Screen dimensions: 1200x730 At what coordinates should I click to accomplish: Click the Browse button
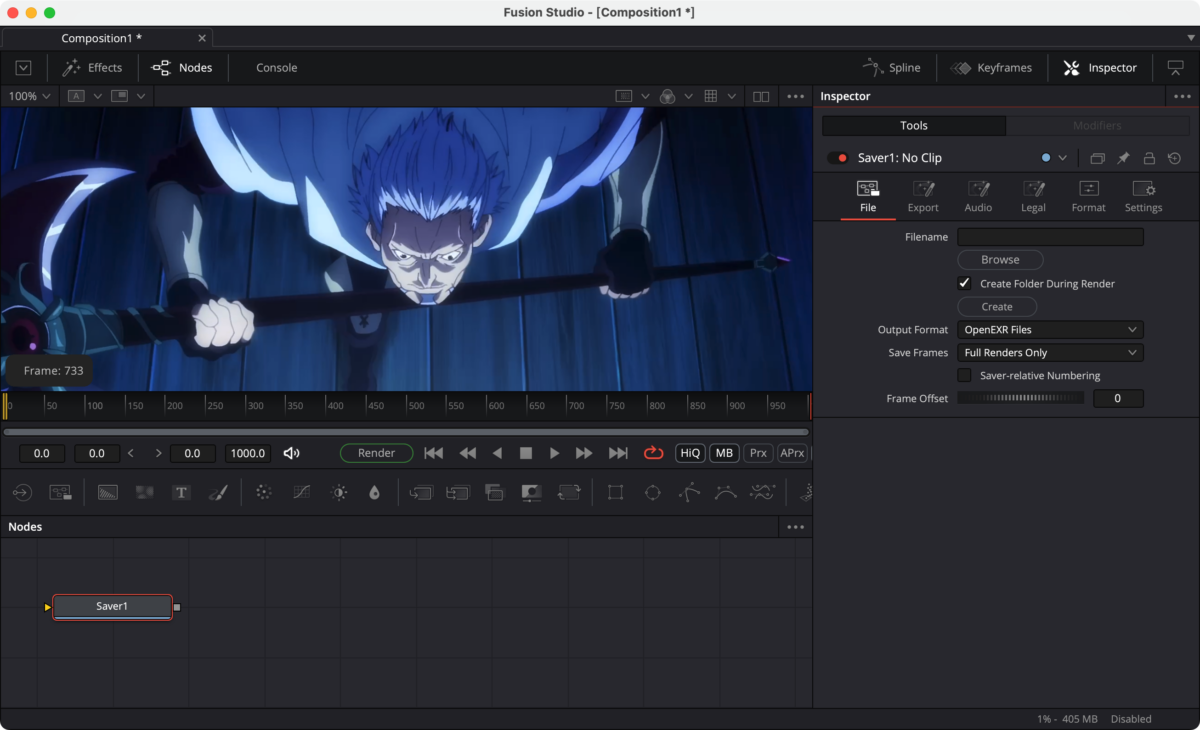(x=1000, y=260)
